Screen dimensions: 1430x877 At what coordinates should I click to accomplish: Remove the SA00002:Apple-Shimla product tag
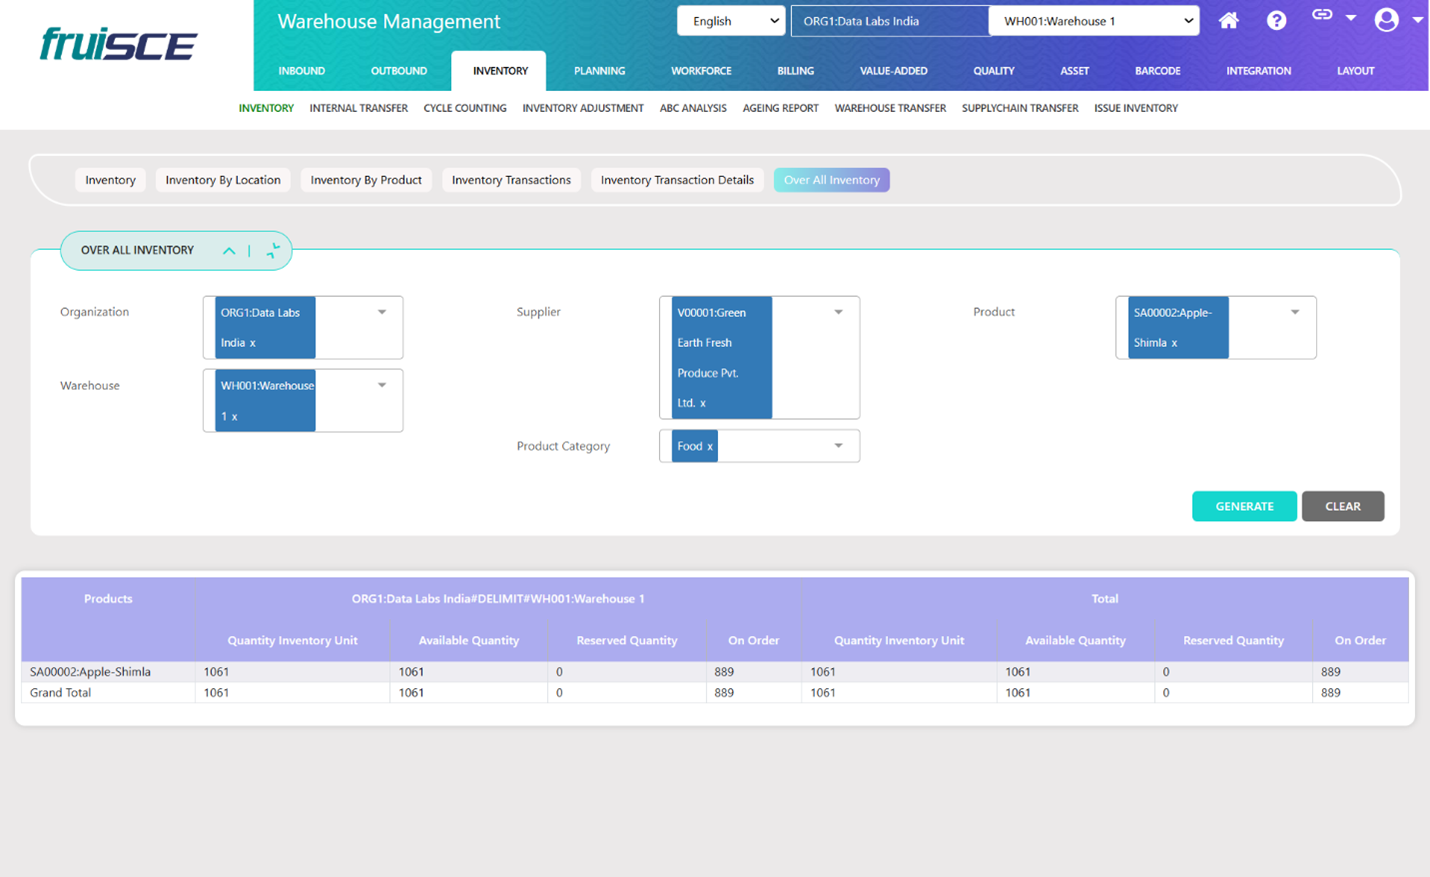pyautogui.click(x=1174, y=343)
